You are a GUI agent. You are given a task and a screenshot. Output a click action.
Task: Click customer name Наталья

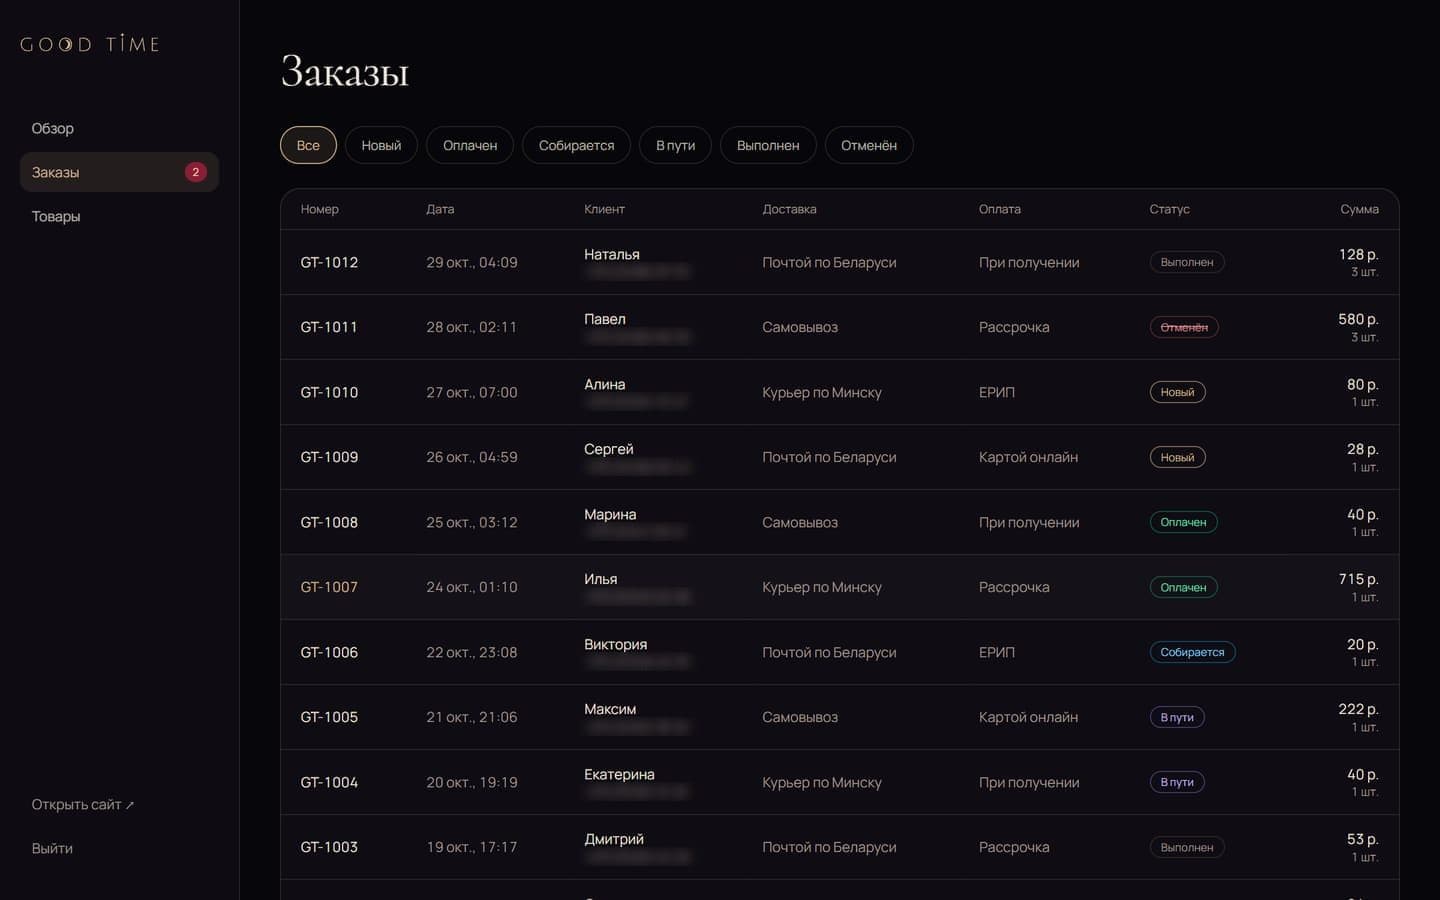point(612,254)
